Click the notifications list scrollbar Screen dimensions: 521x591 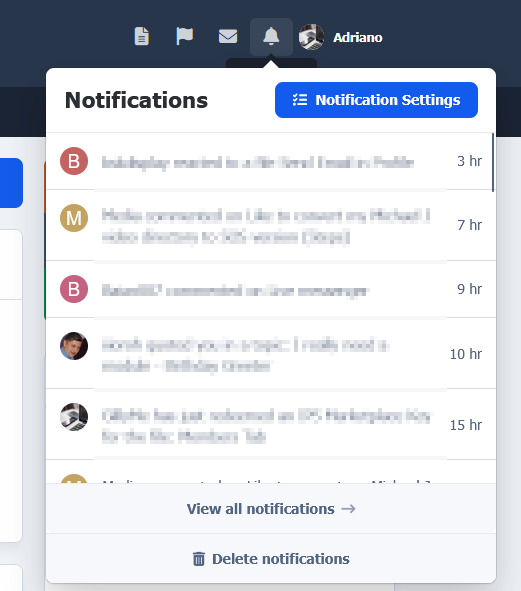tap(493, 162)
